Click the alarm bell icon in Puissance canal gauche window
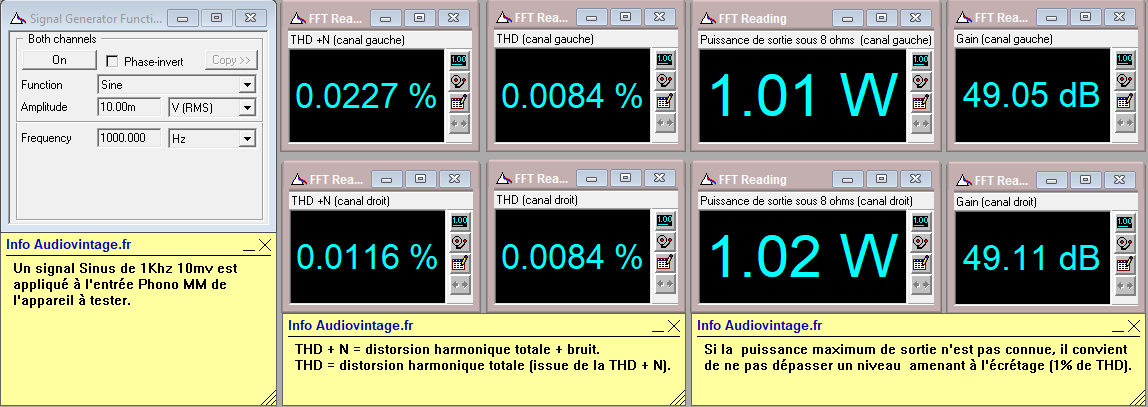Image resolution: width=1148 pixels, height=407 pixels. point(921,81)
